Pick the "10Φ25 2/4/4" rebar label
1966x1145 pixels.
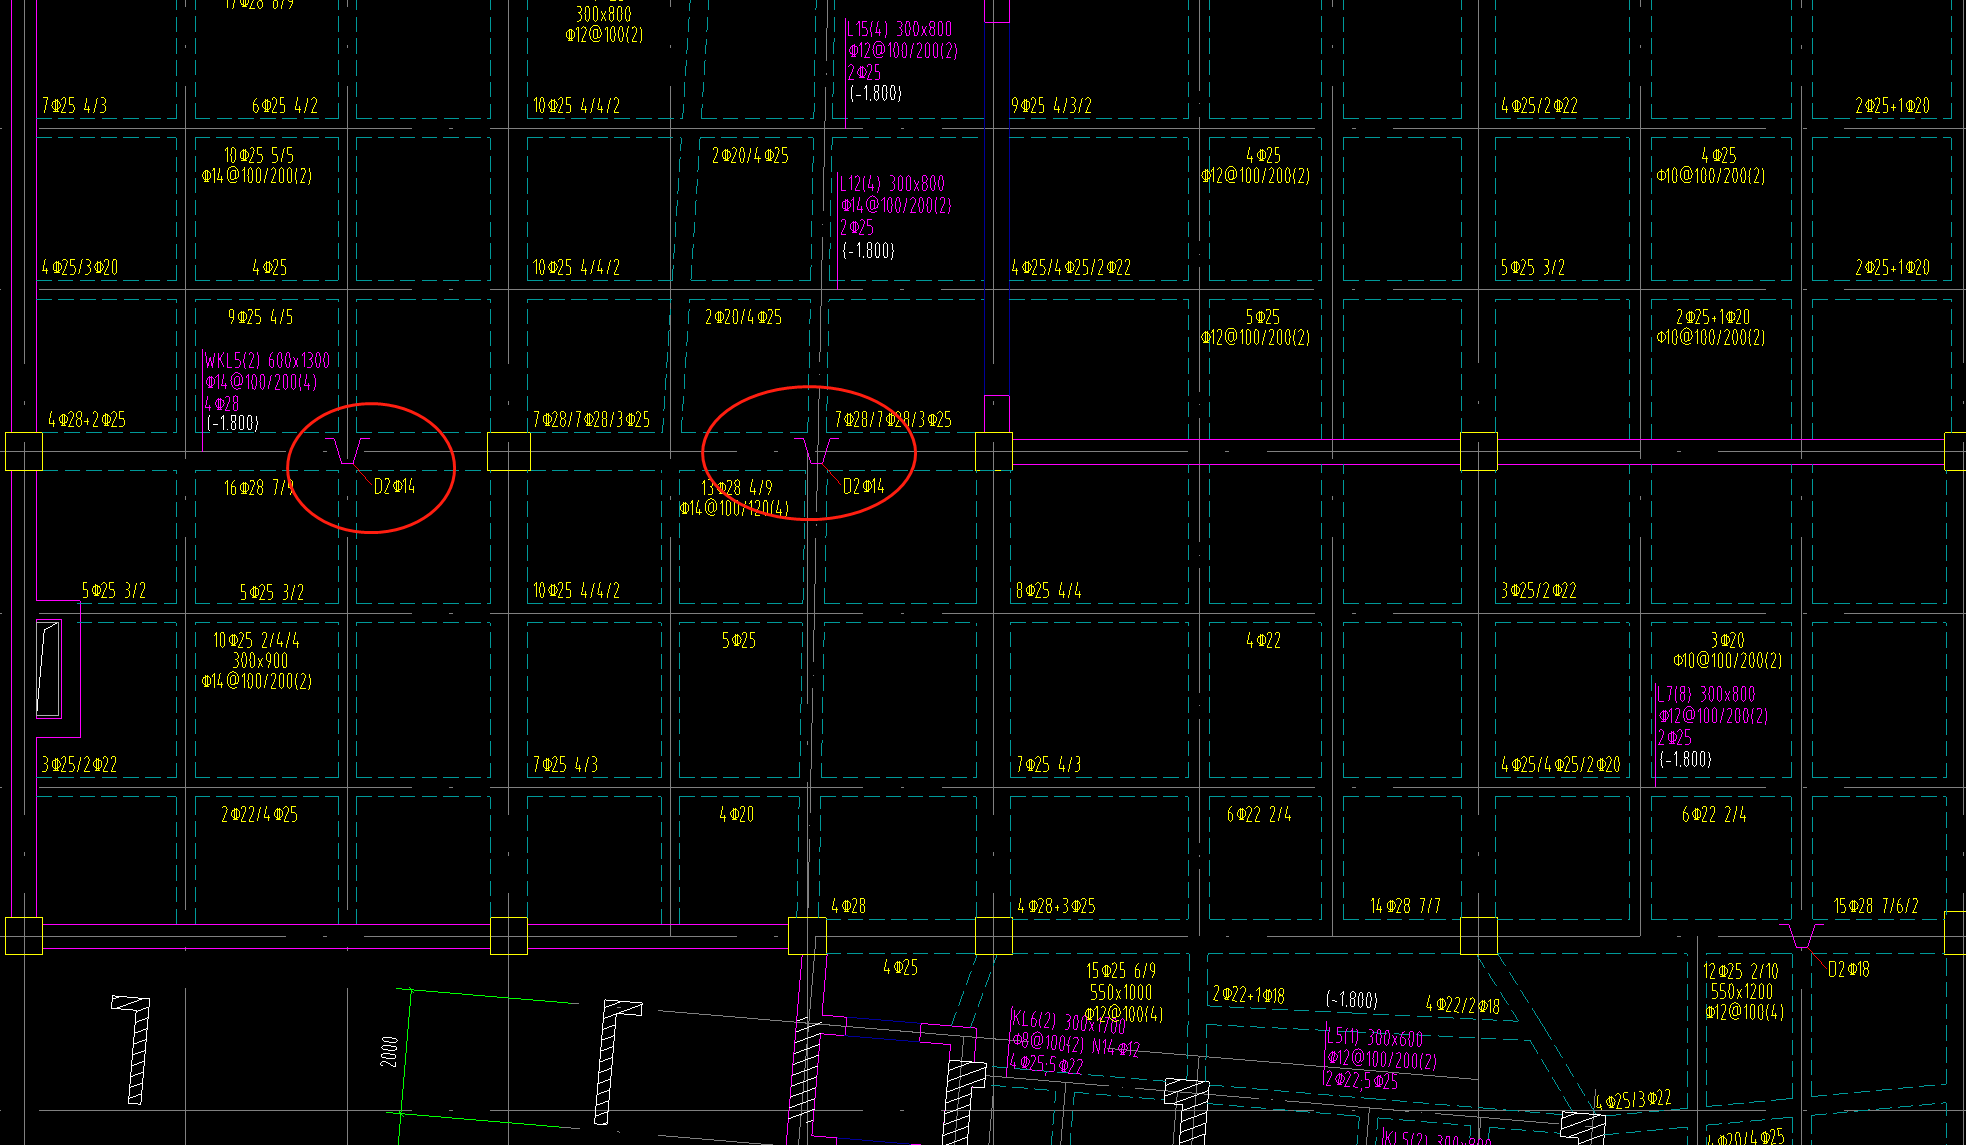(256, 641)
